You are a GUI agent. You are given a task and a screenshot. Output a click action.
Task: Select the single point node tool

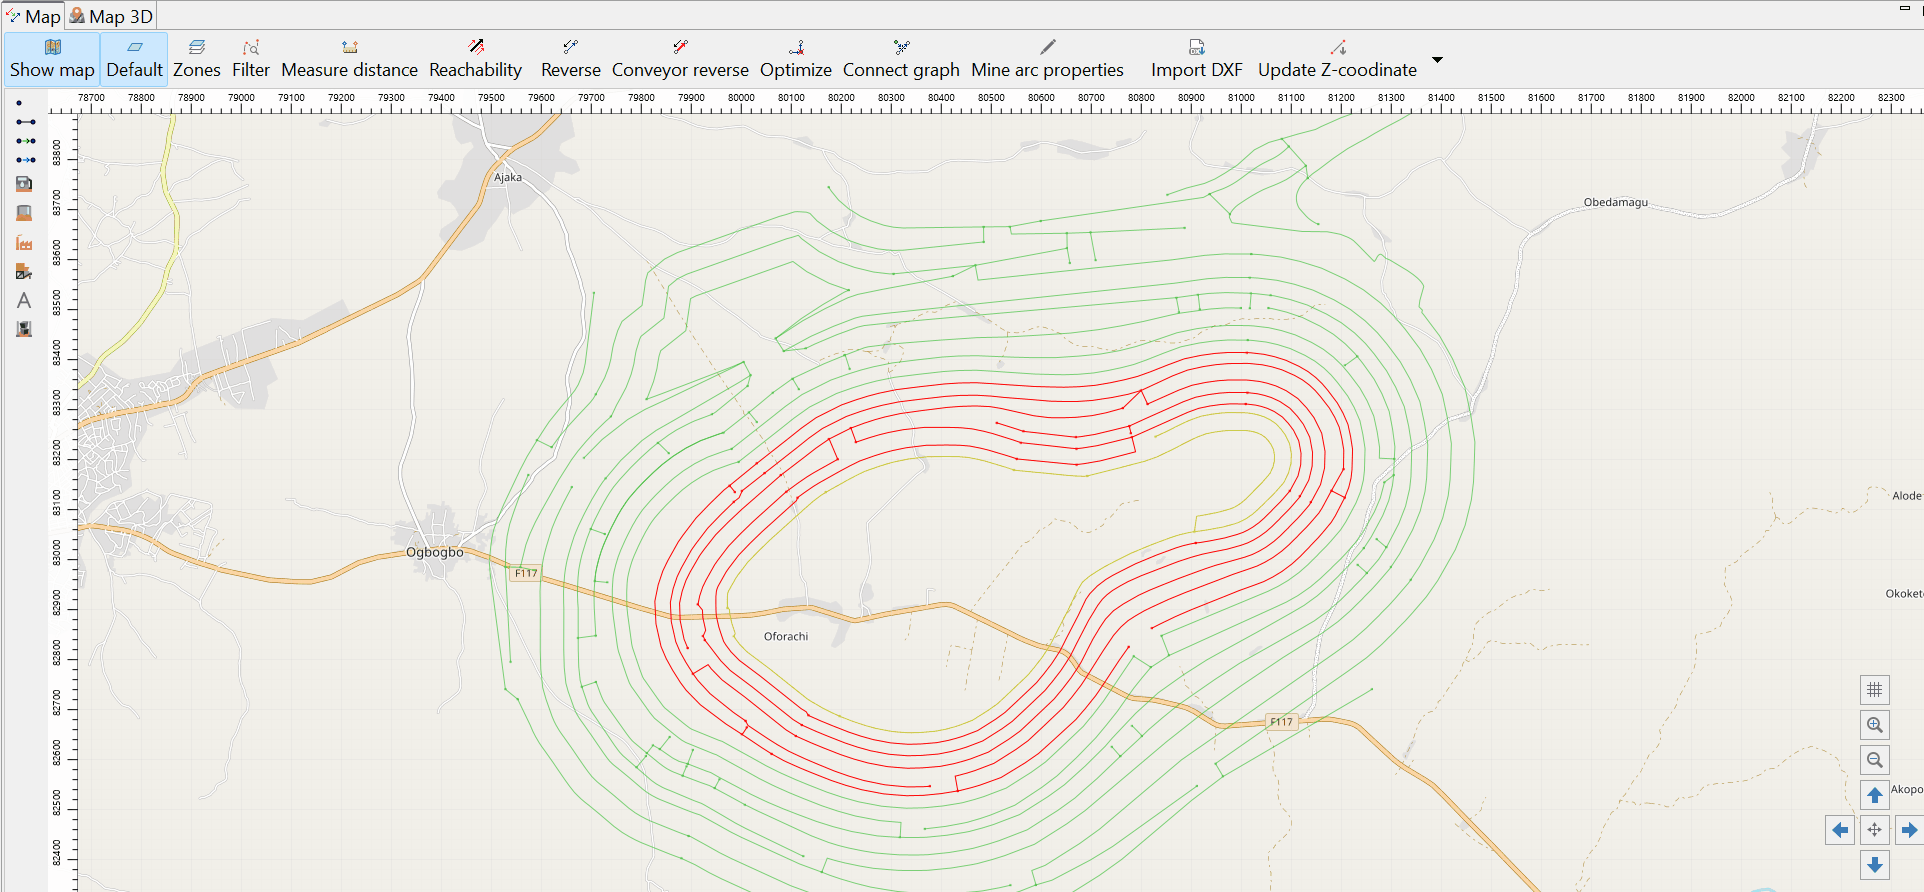[19, 103]
